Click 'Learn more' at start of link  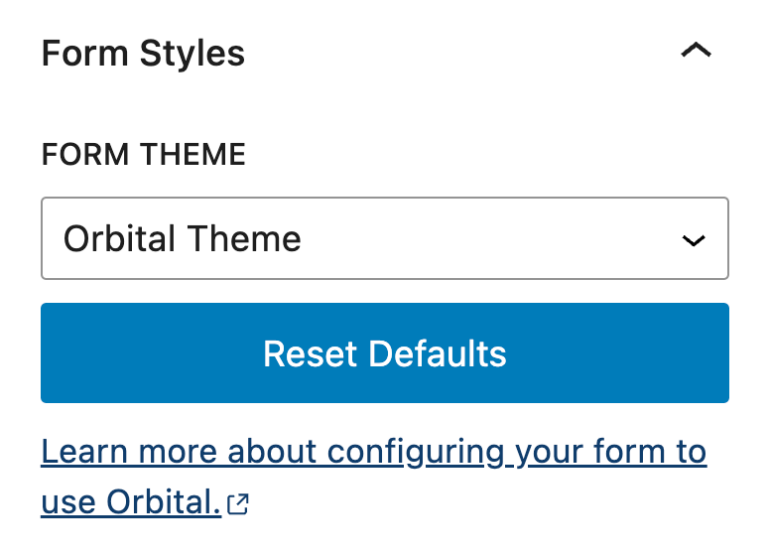pyautogui.click(x=129, y=451)
